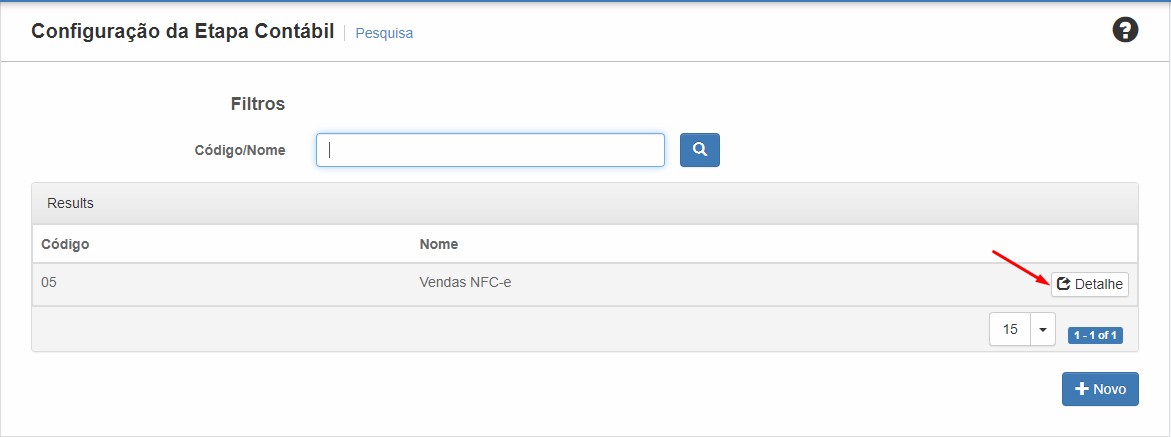Click the Filtros section heading
Viewport: 1171px width, 437px height.
pos(258,104)
